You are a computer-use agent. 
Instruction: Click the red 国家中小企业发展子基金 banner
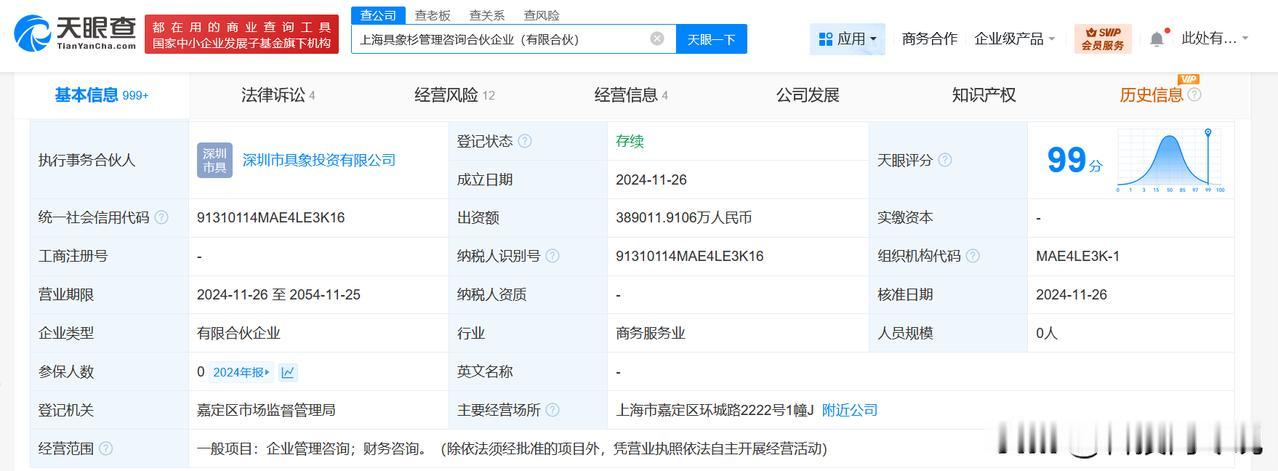point(243,35)
